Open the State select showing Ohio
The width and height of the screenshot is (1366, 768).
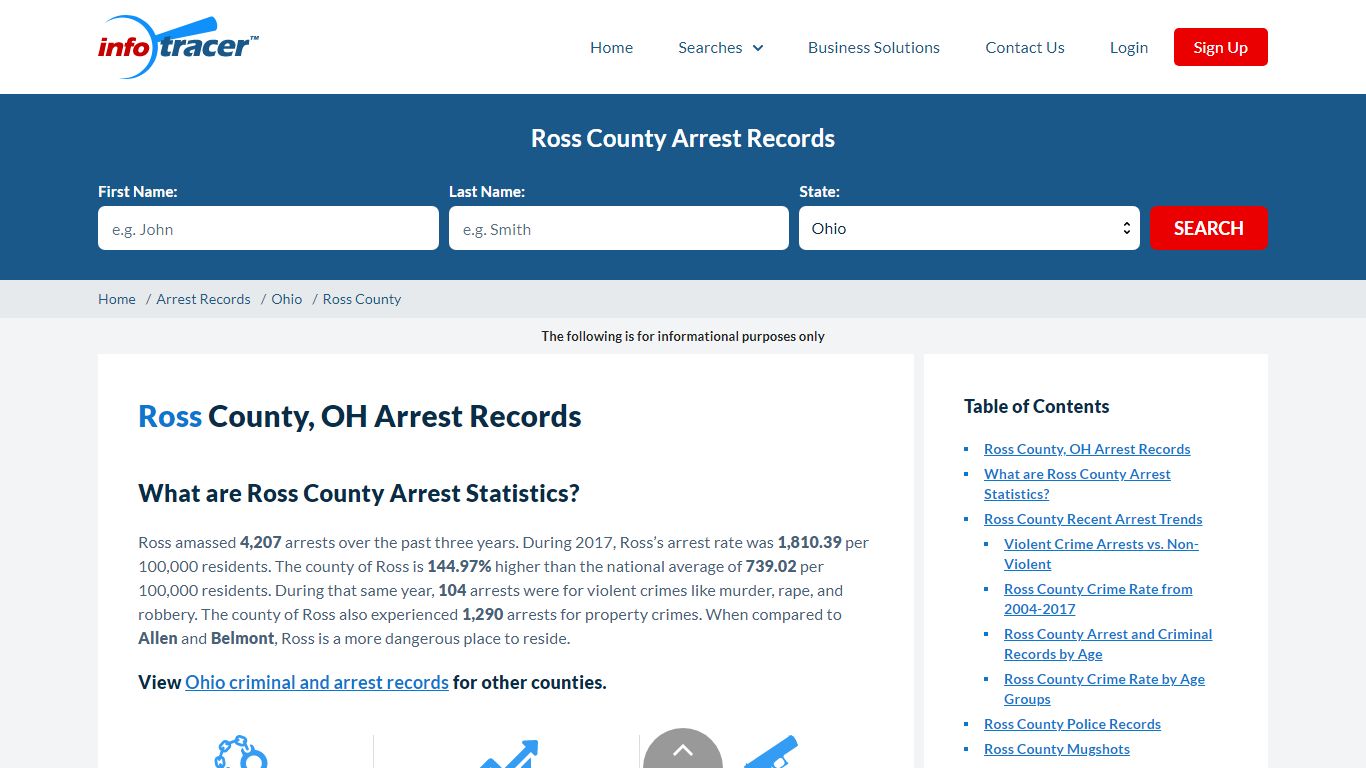(x=969, y=228)
